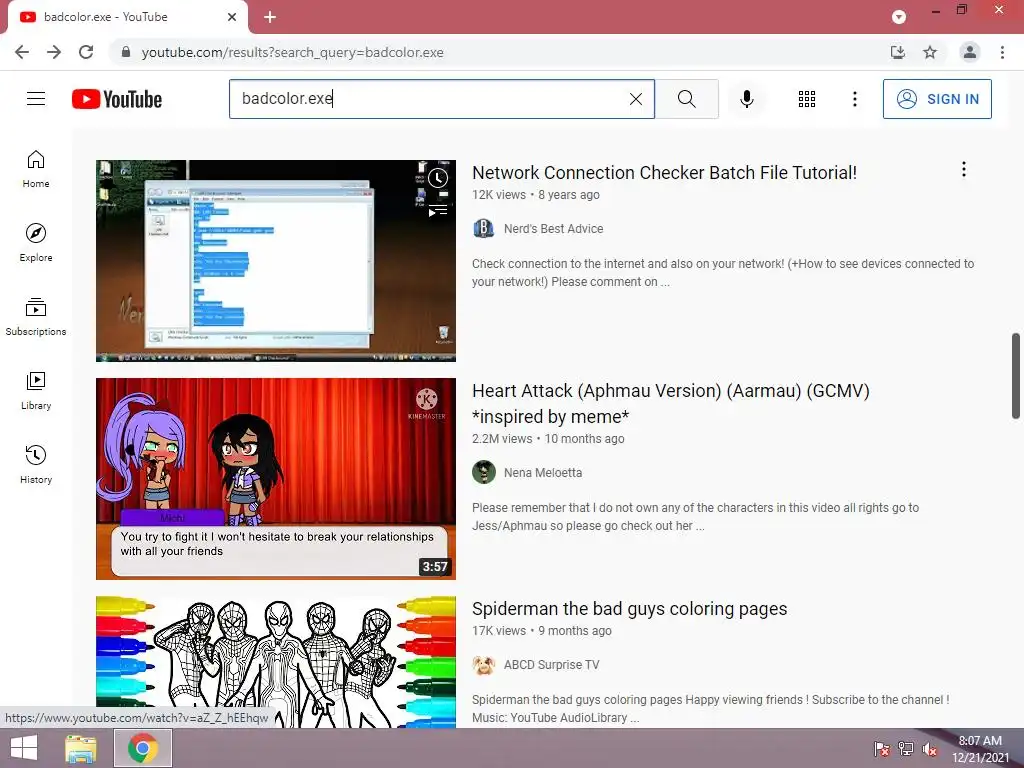The image size is (1024, 768).
Task: Open Heart Attack (Aphmau Version) title
Action: (x=671, y=403)
